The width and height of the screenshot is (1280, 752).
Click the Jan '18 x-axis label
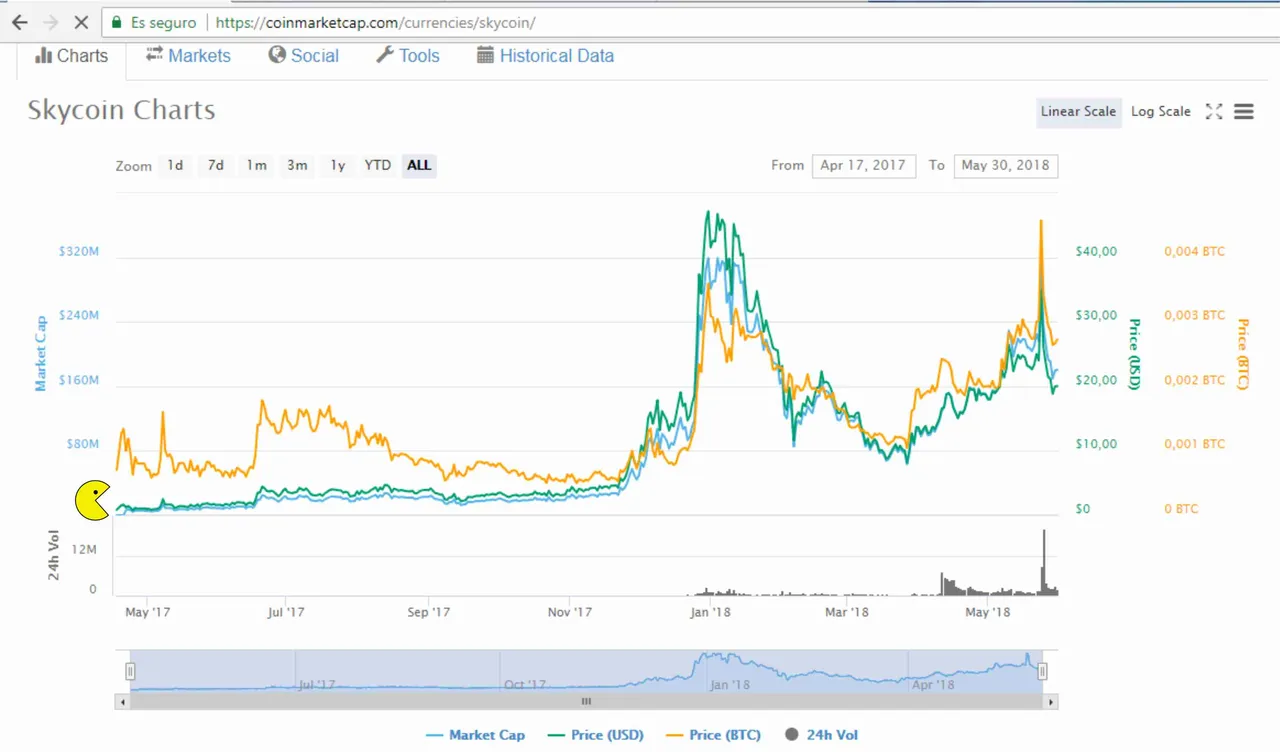click(x=710, y=612)
